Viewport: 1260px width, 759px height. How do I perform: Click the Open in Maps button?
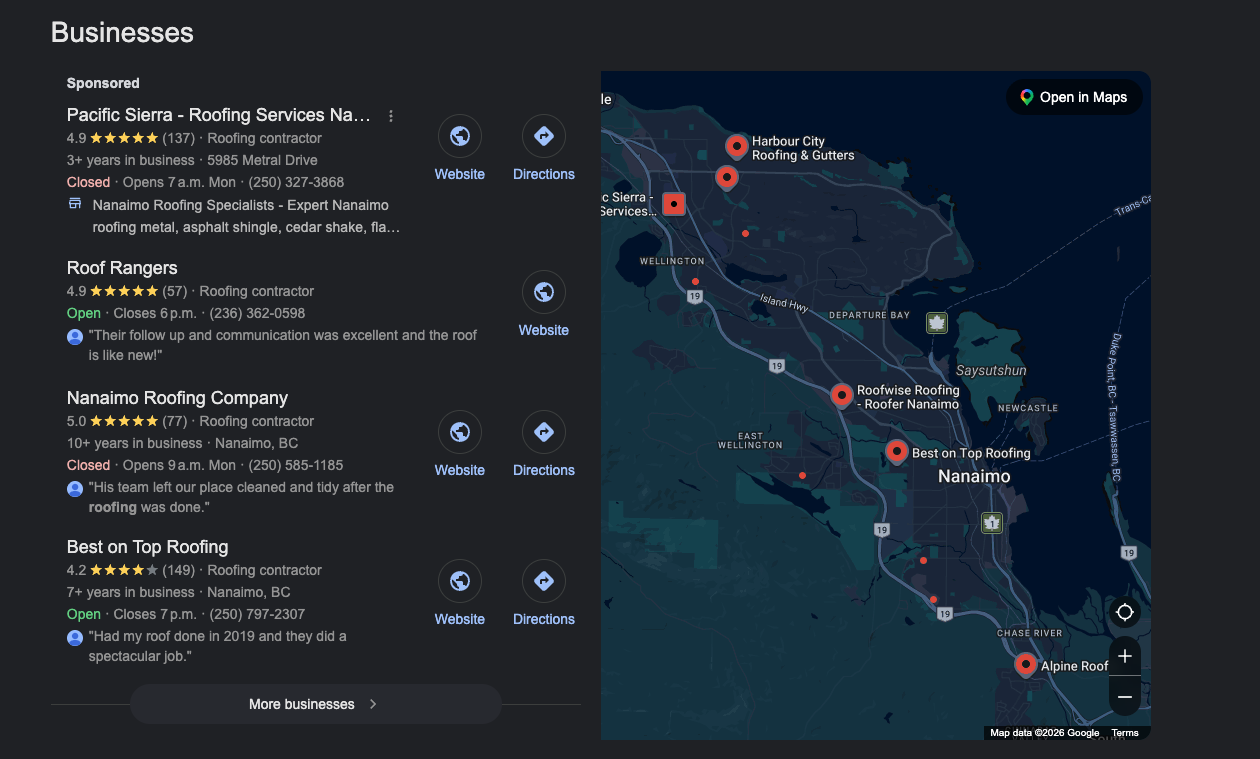pyautogui.click(x=1074, y=97)
